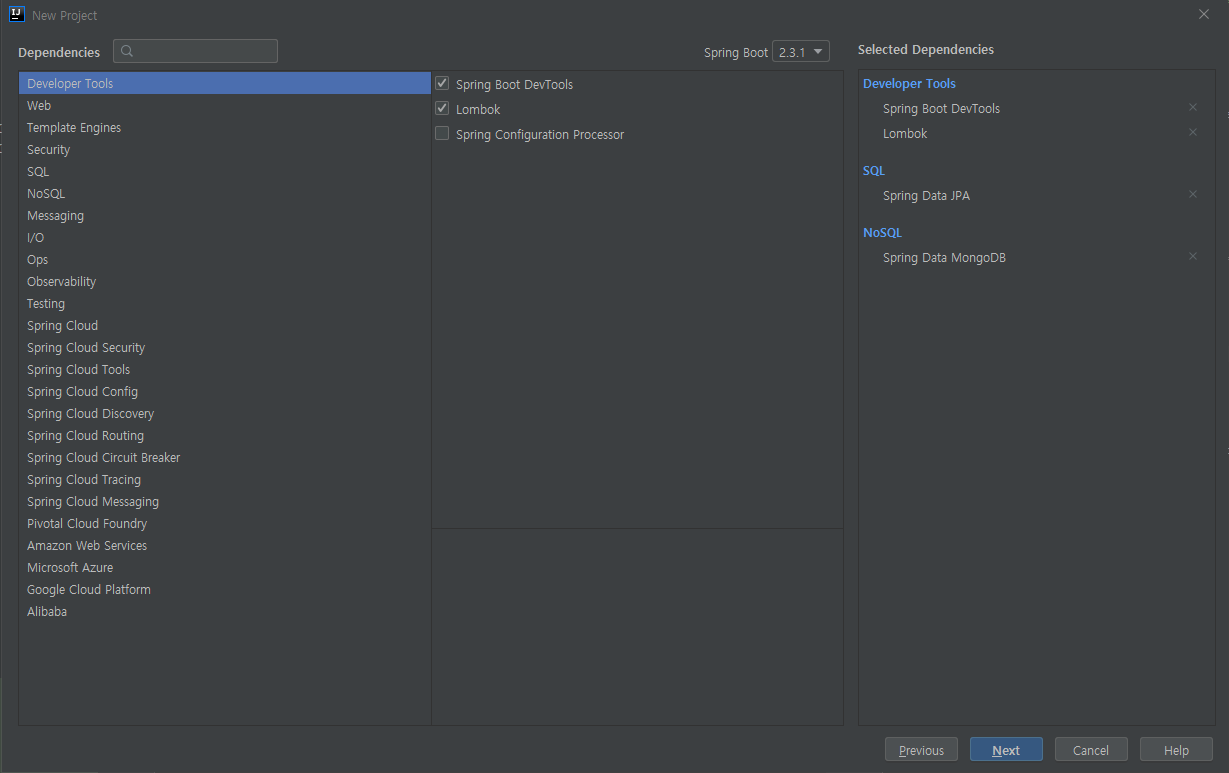Select the Web category

[225, 105]
